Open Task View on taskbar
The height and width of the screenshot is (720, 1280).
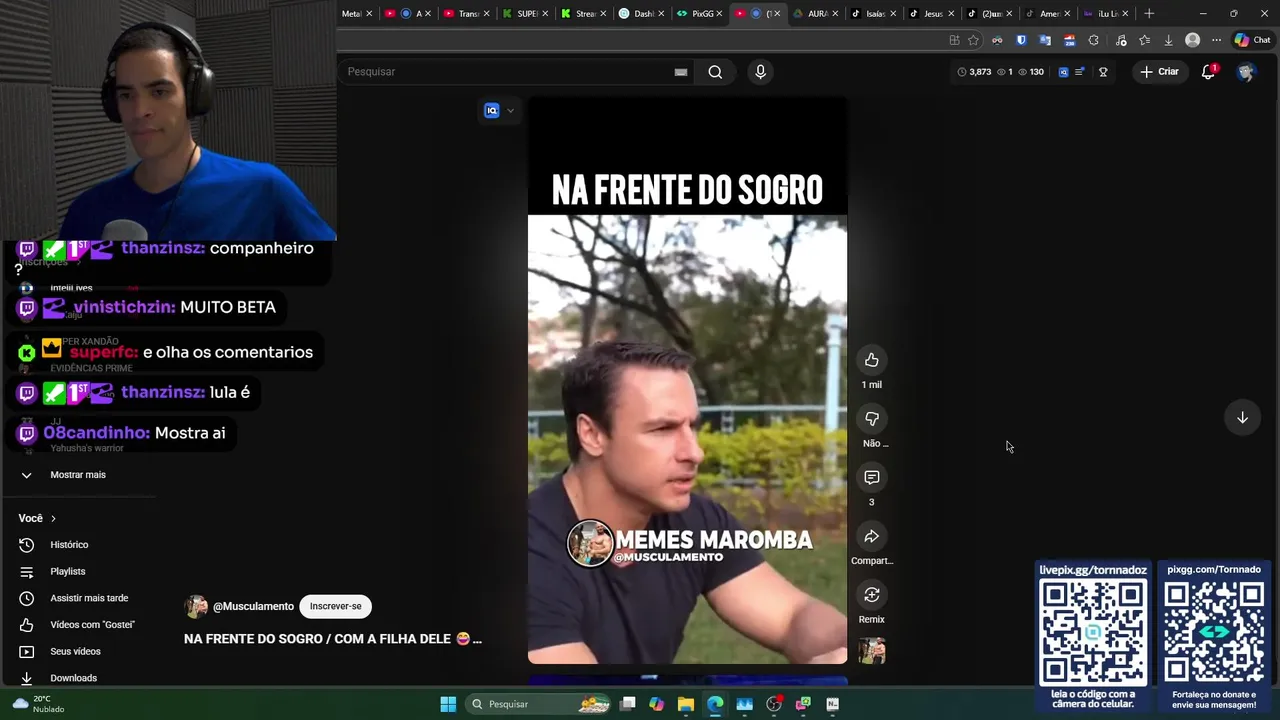[627, 704]
